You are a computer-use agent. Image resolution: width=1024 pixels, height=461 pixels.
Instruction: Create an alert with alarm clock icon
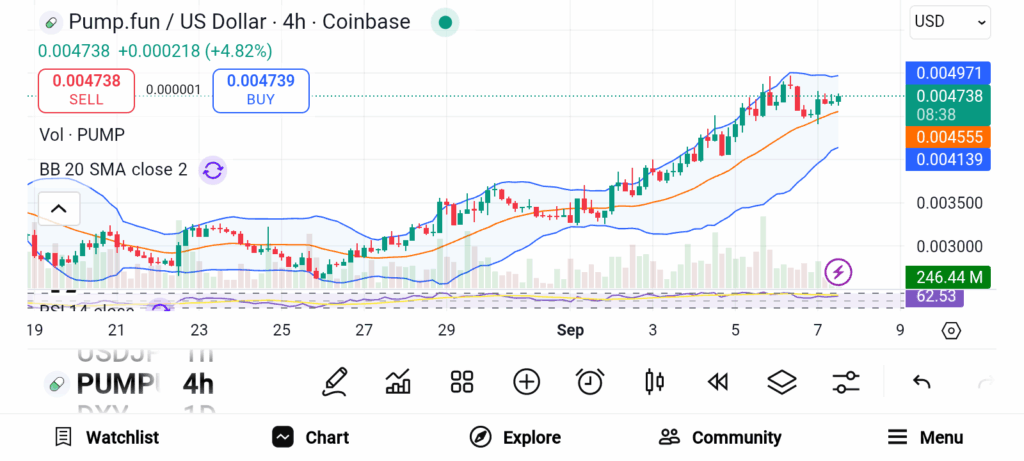coord(590,381)
